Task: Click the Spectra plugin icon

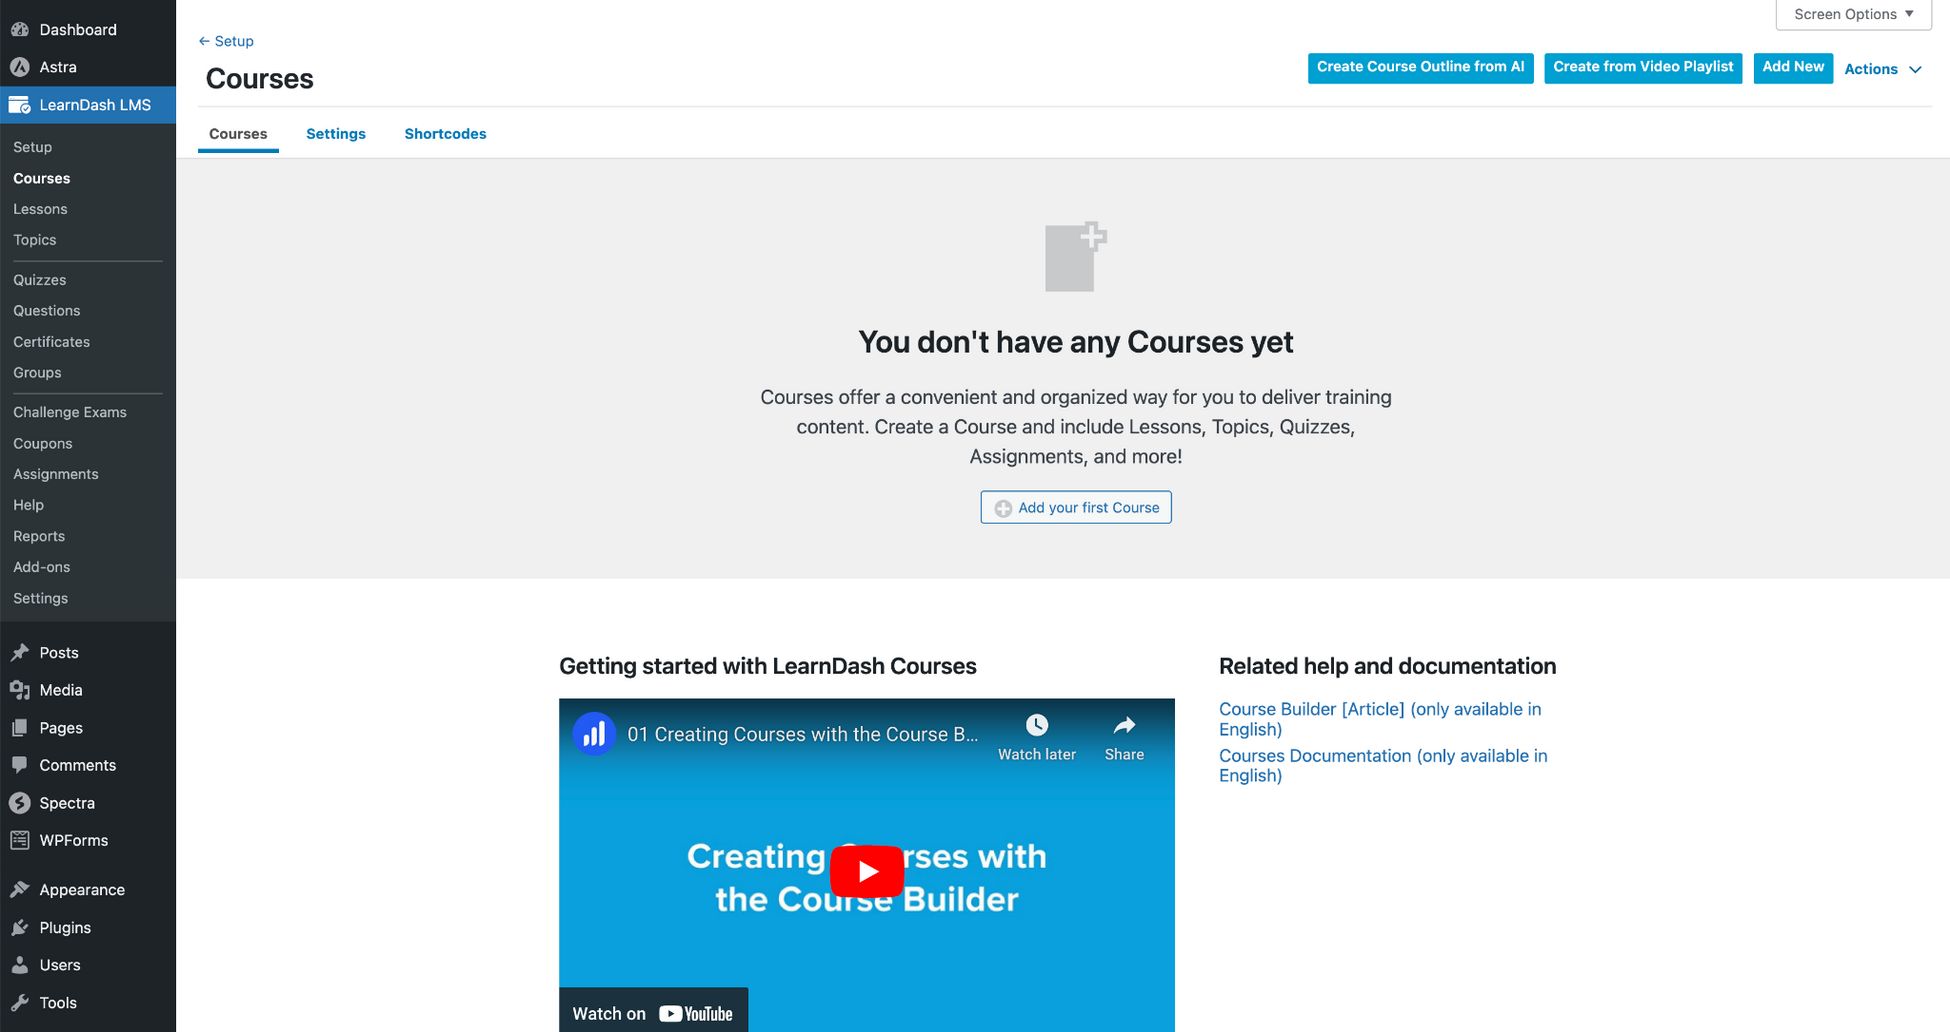Action: coord(21,802)
